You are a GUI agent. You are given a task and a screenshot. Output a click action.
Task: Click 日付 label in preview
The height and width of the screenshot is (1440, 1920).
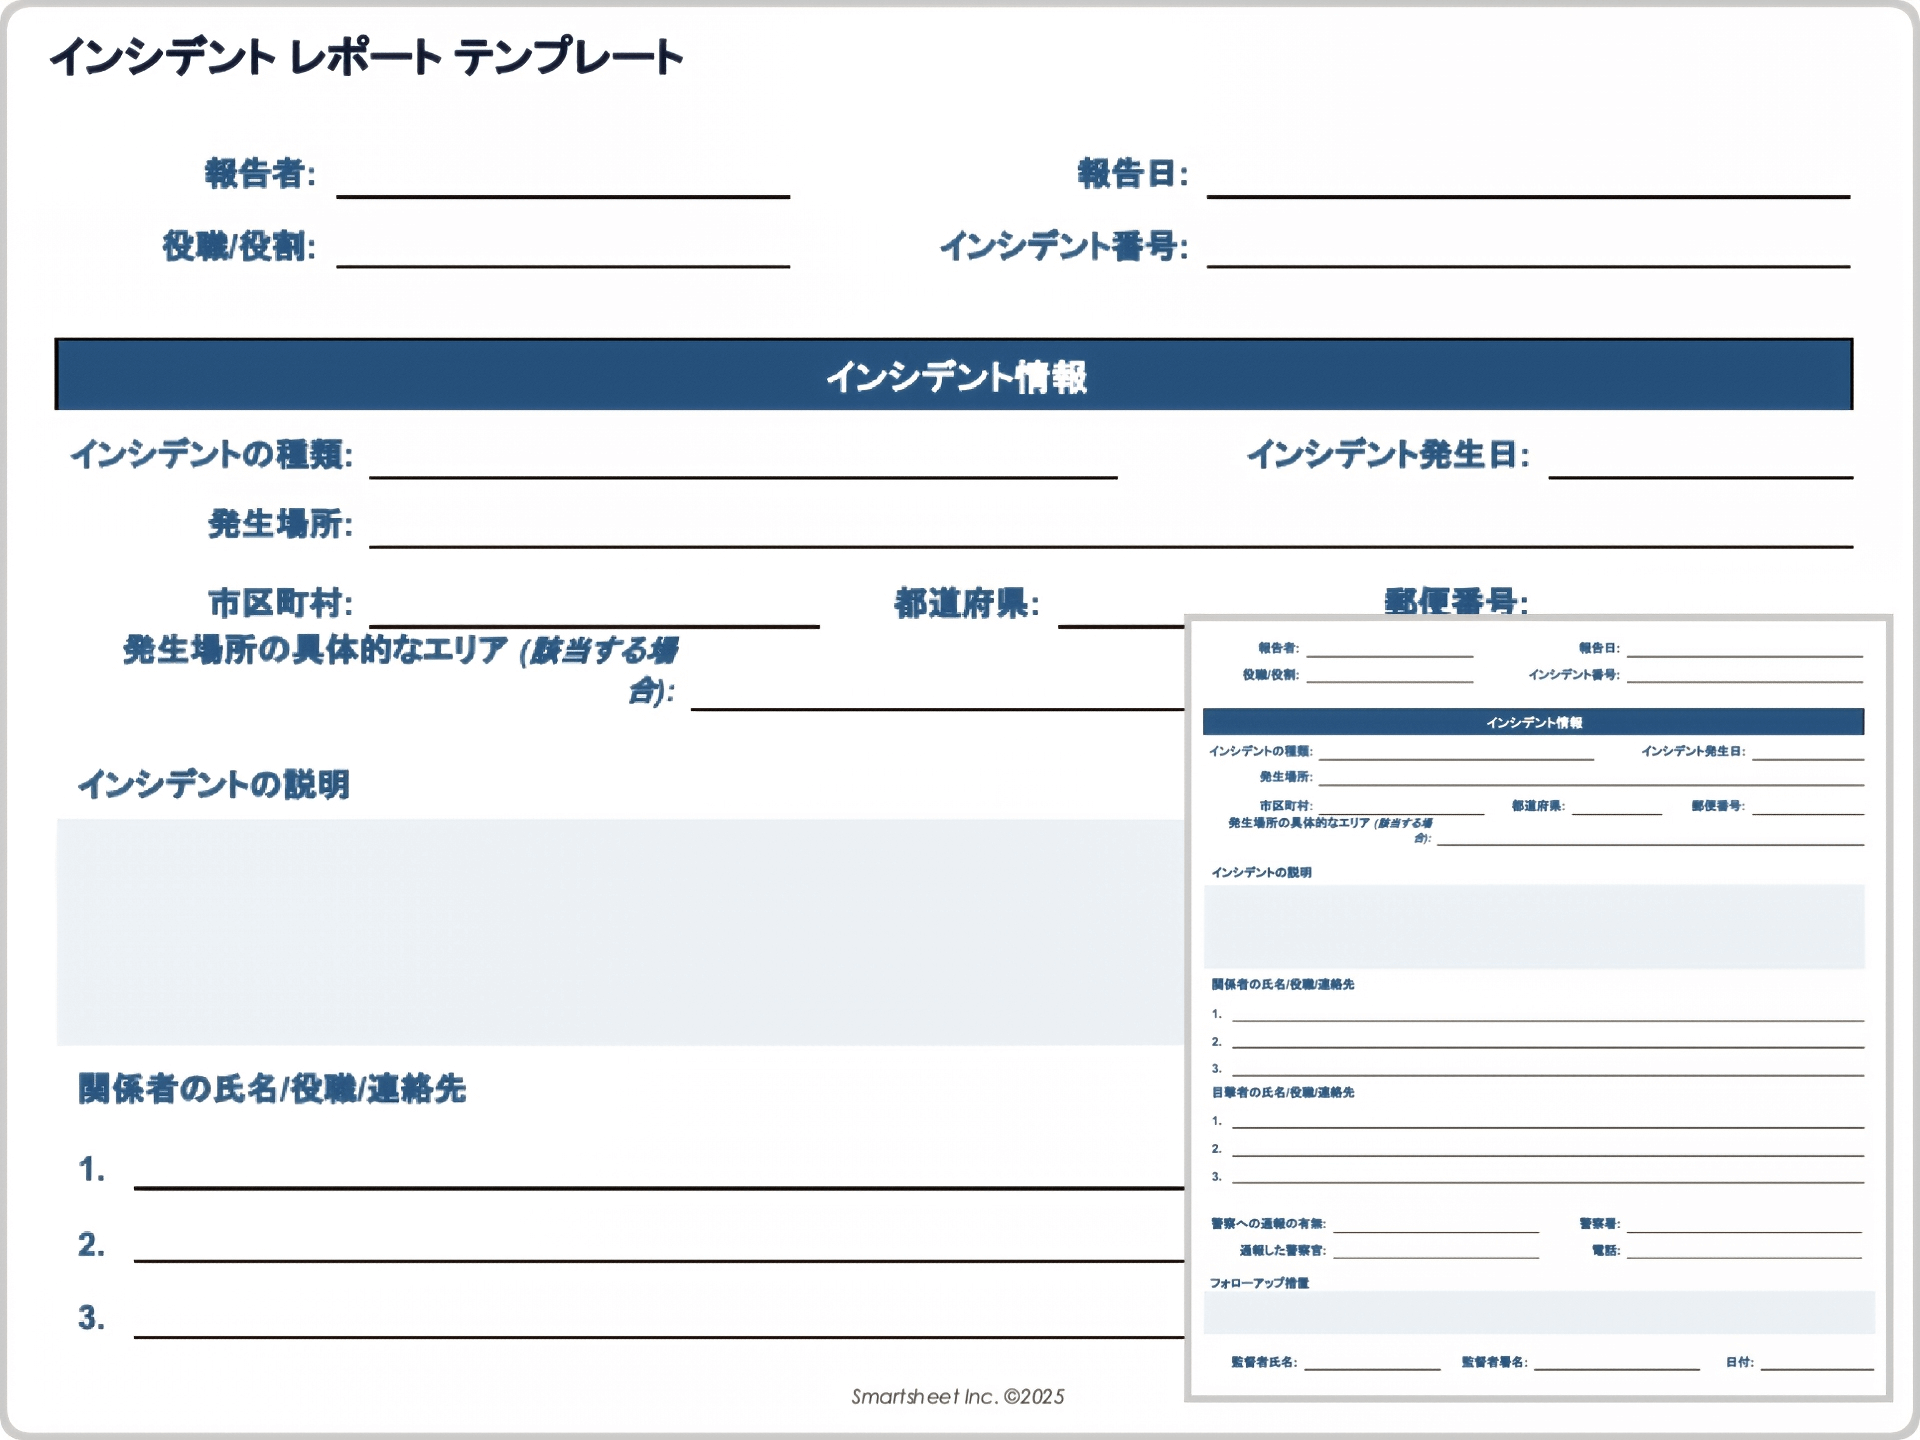(x=1740, y=1362)
